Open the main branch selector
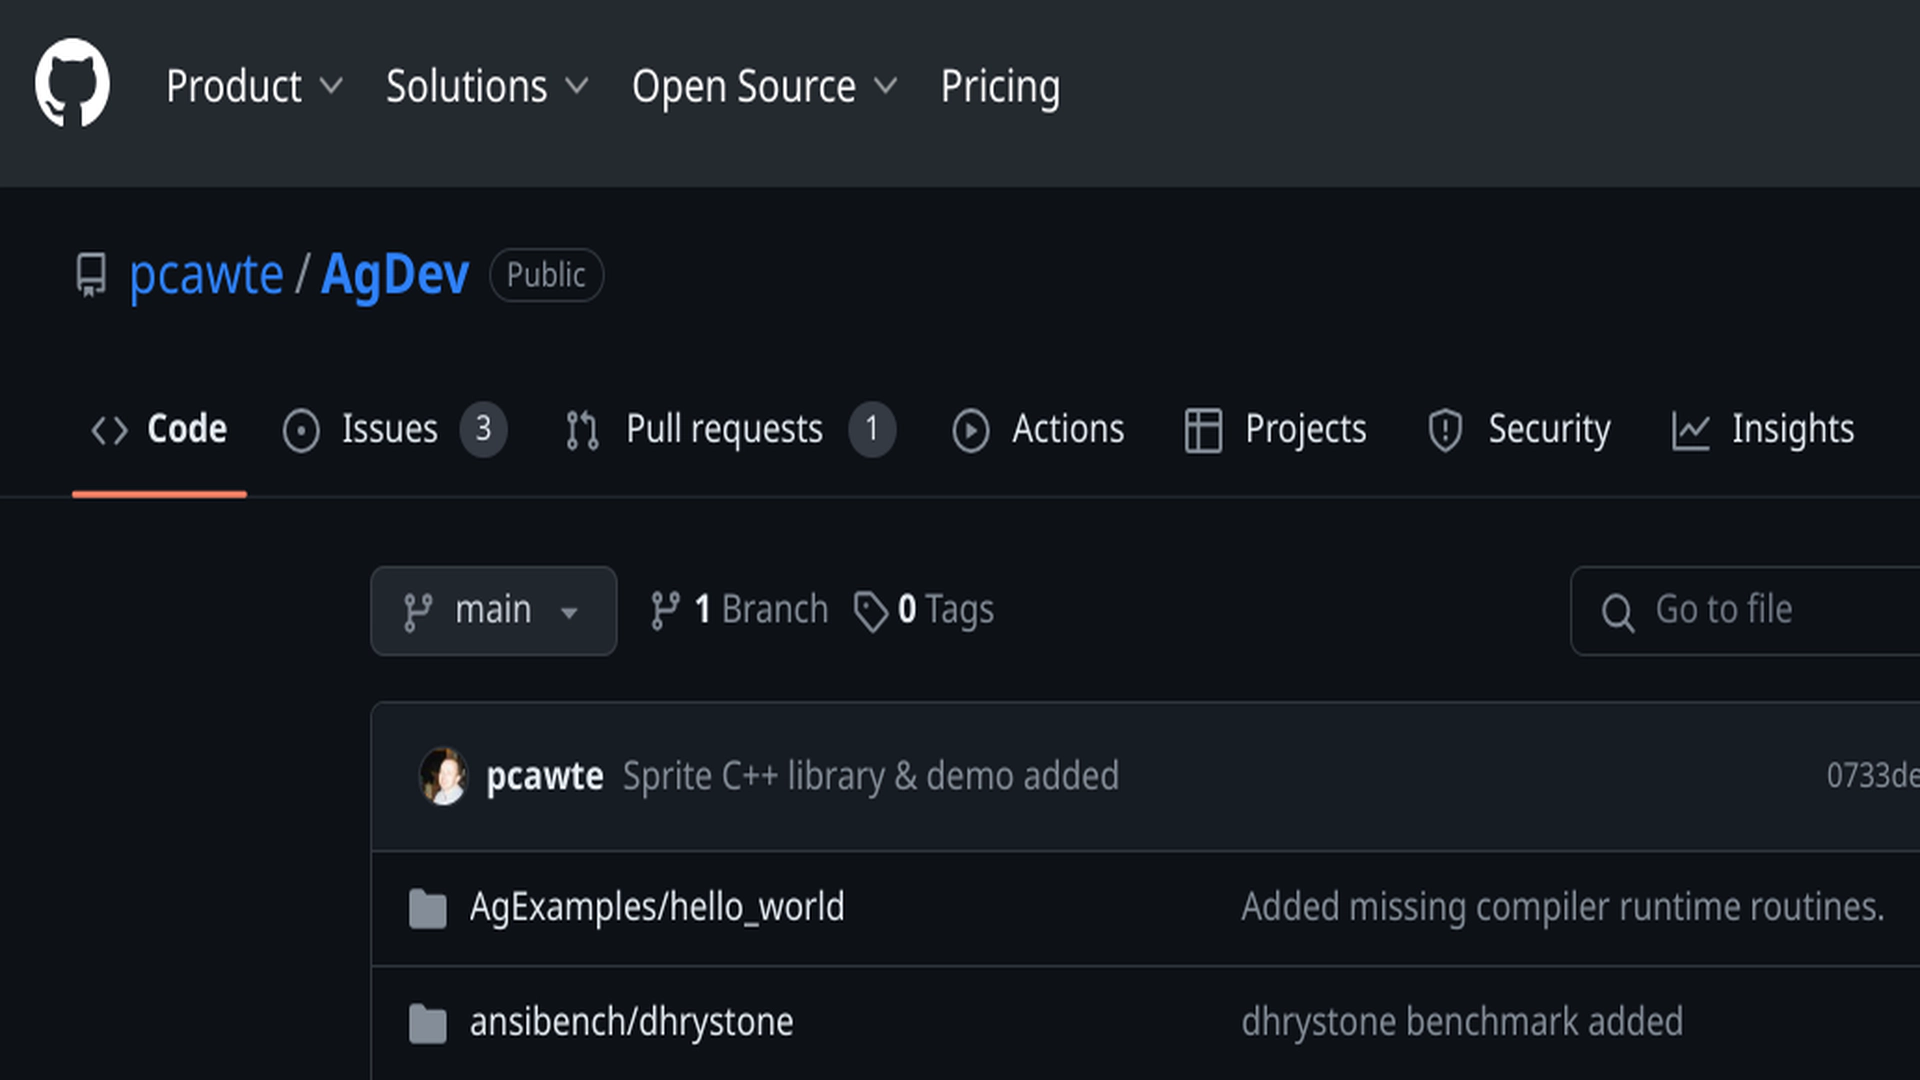 (x=493, y=611)
